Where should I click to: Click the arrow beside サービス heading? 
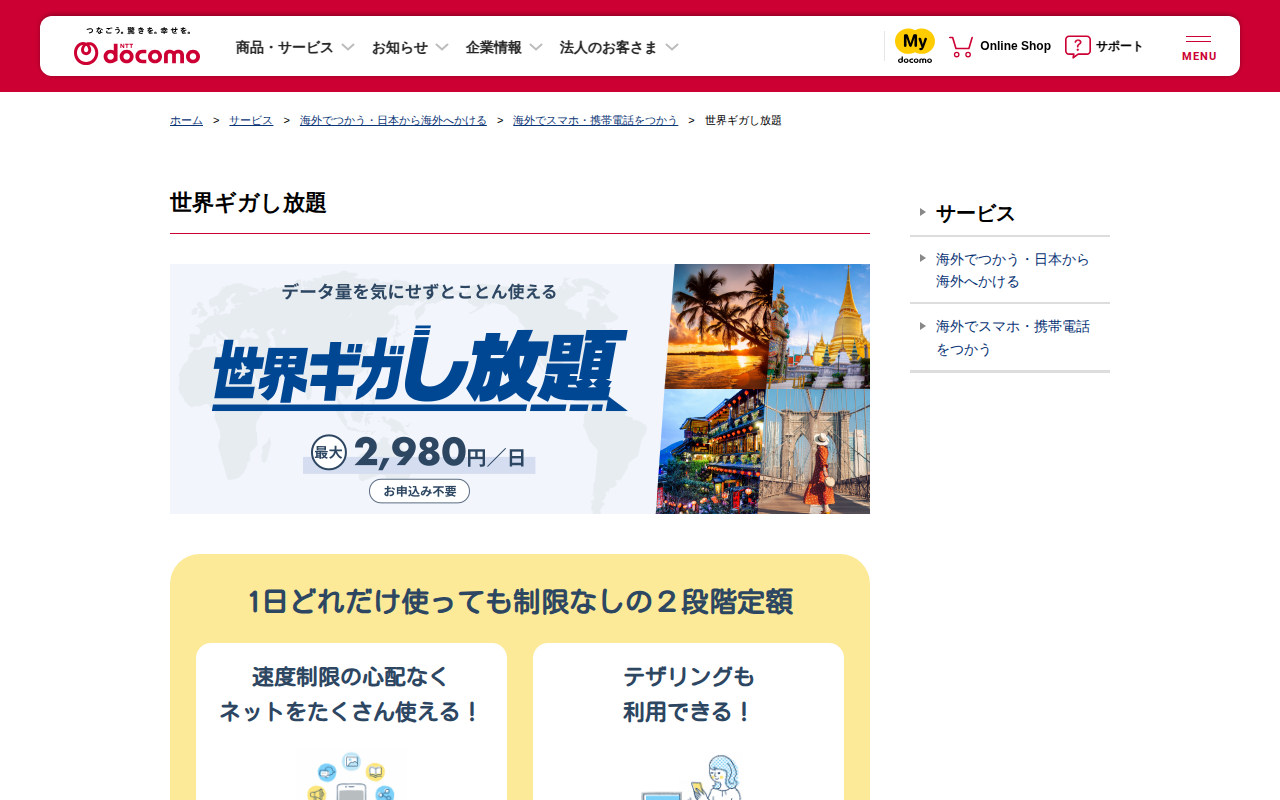[x=923, y=212]
